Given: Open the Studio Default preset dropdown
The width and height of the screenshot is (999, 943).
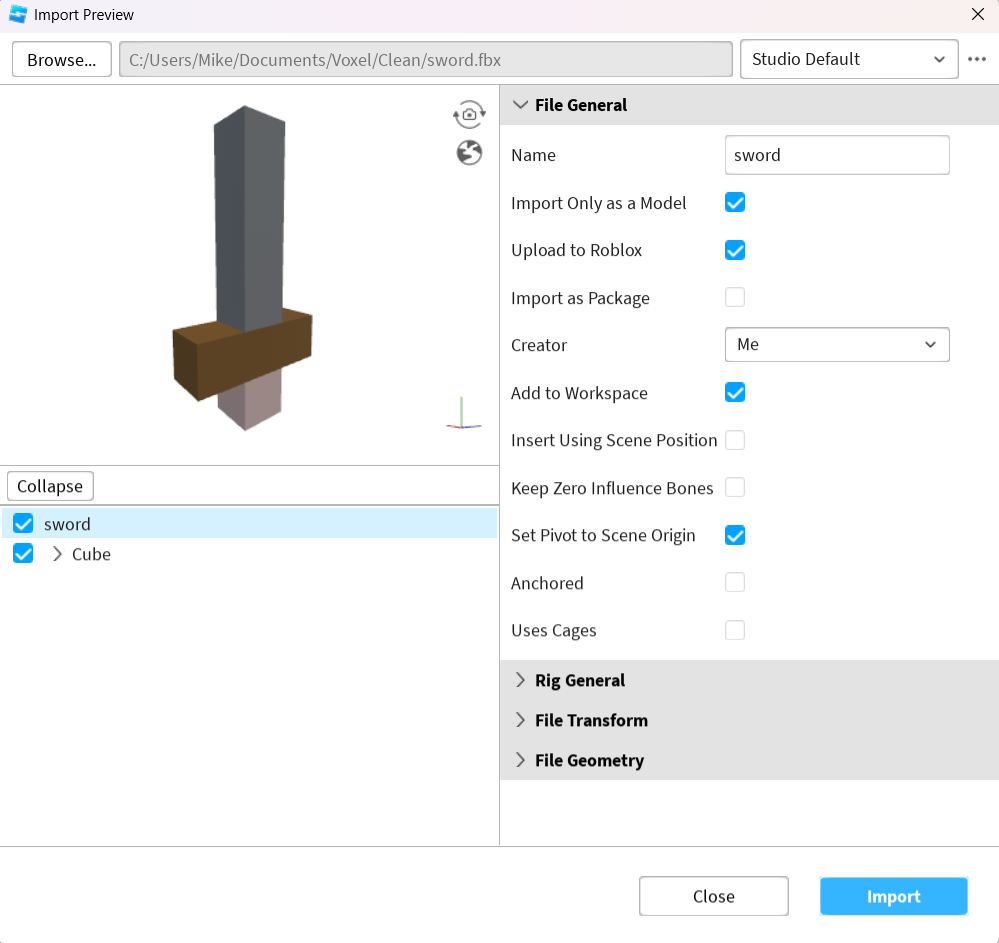Looking at the screenshot, I should [x=848, y=59].
